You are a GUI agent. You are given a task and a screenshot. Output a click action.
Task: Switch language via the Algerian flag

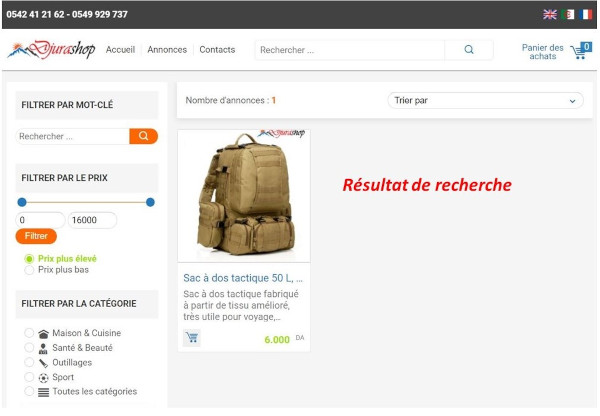(x=568, y=15)
